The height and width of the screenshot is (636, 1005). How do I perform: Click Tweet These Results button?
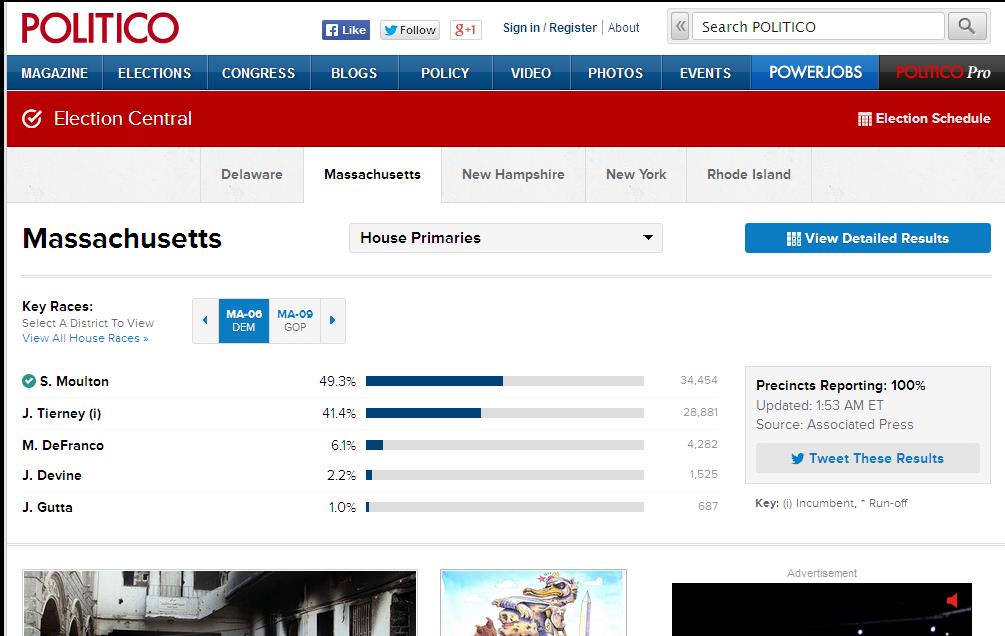[x=867, y=459]
